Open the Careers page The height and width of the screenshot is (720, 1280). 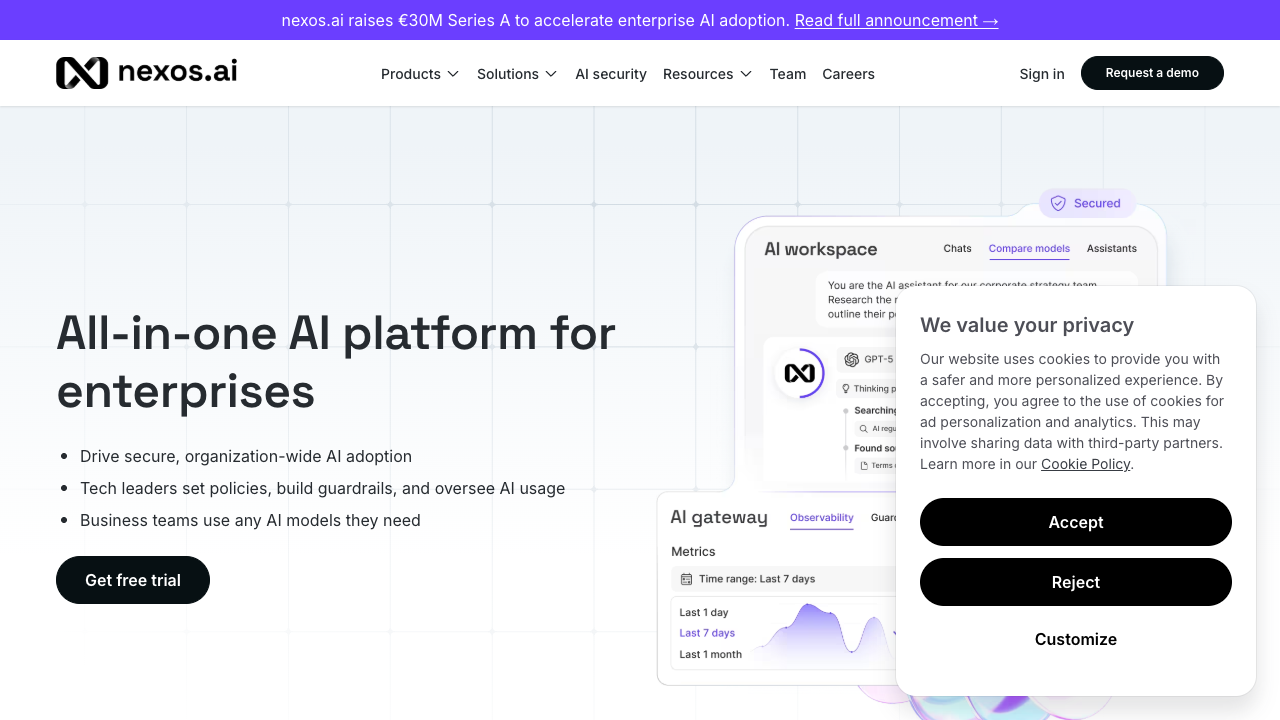(848, 74)
